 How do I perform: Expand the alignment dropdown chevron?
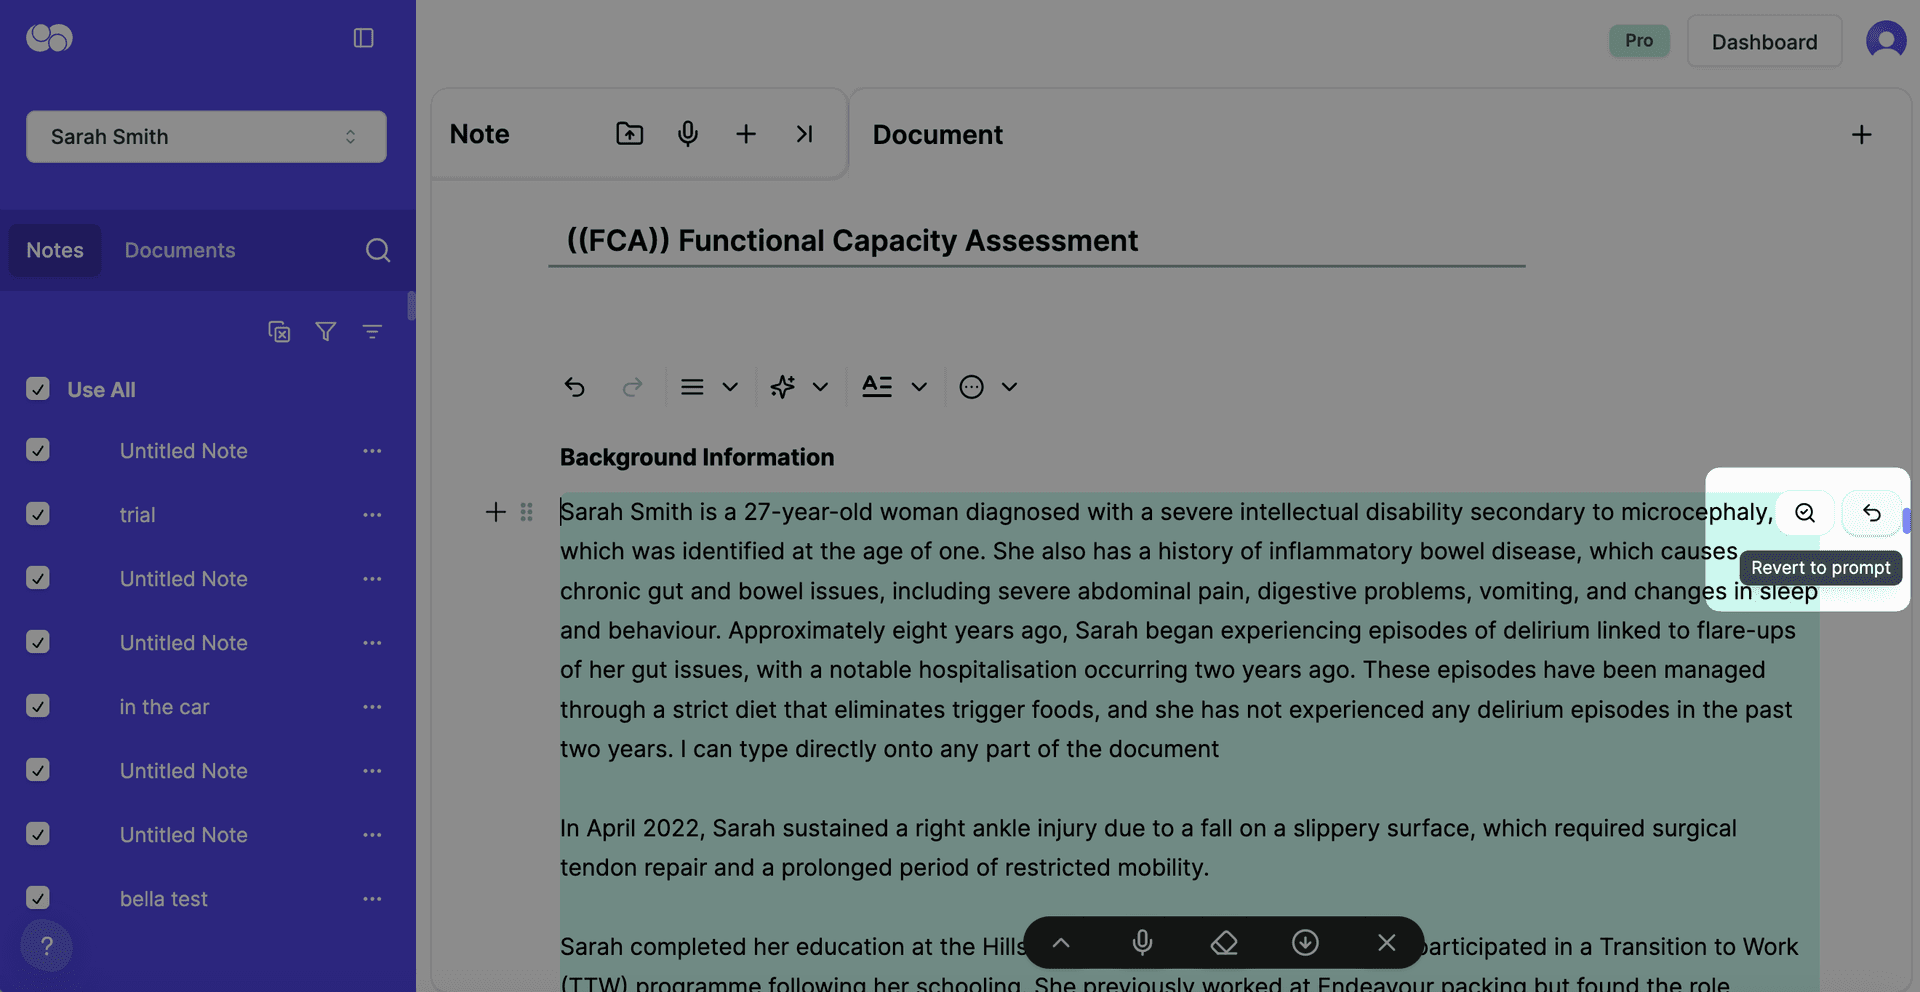730,387
